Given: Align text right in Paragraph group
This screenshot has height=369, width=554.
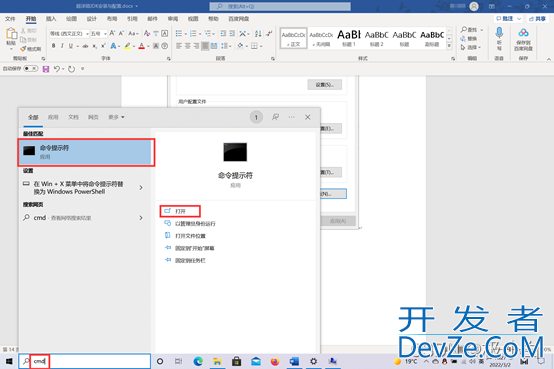Looking at the screenshot, I should (196, 46).
